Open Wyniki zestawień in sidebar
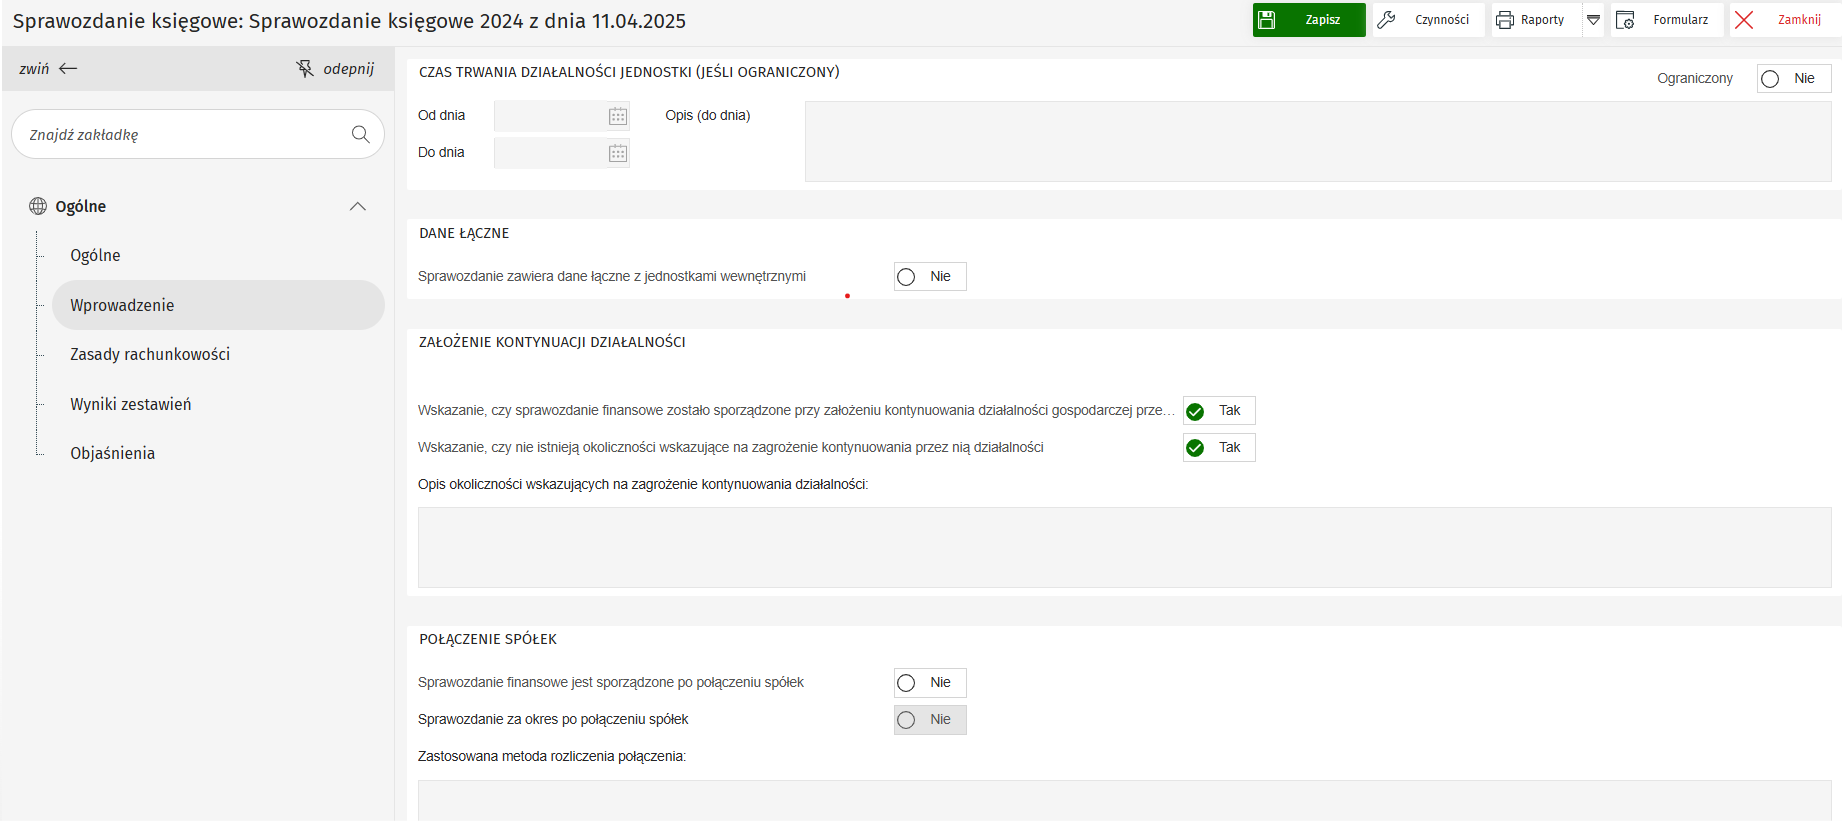Viewport: 1842px width, 821px height. tap(130, 404)
